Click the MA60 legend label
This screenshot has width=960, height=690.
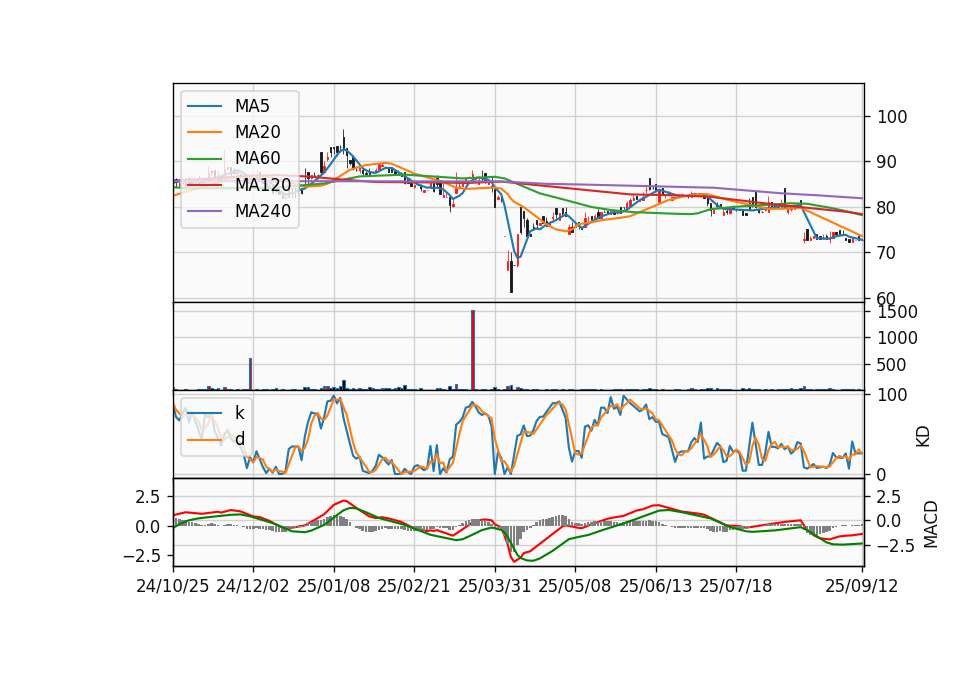[x=257, y=158]
